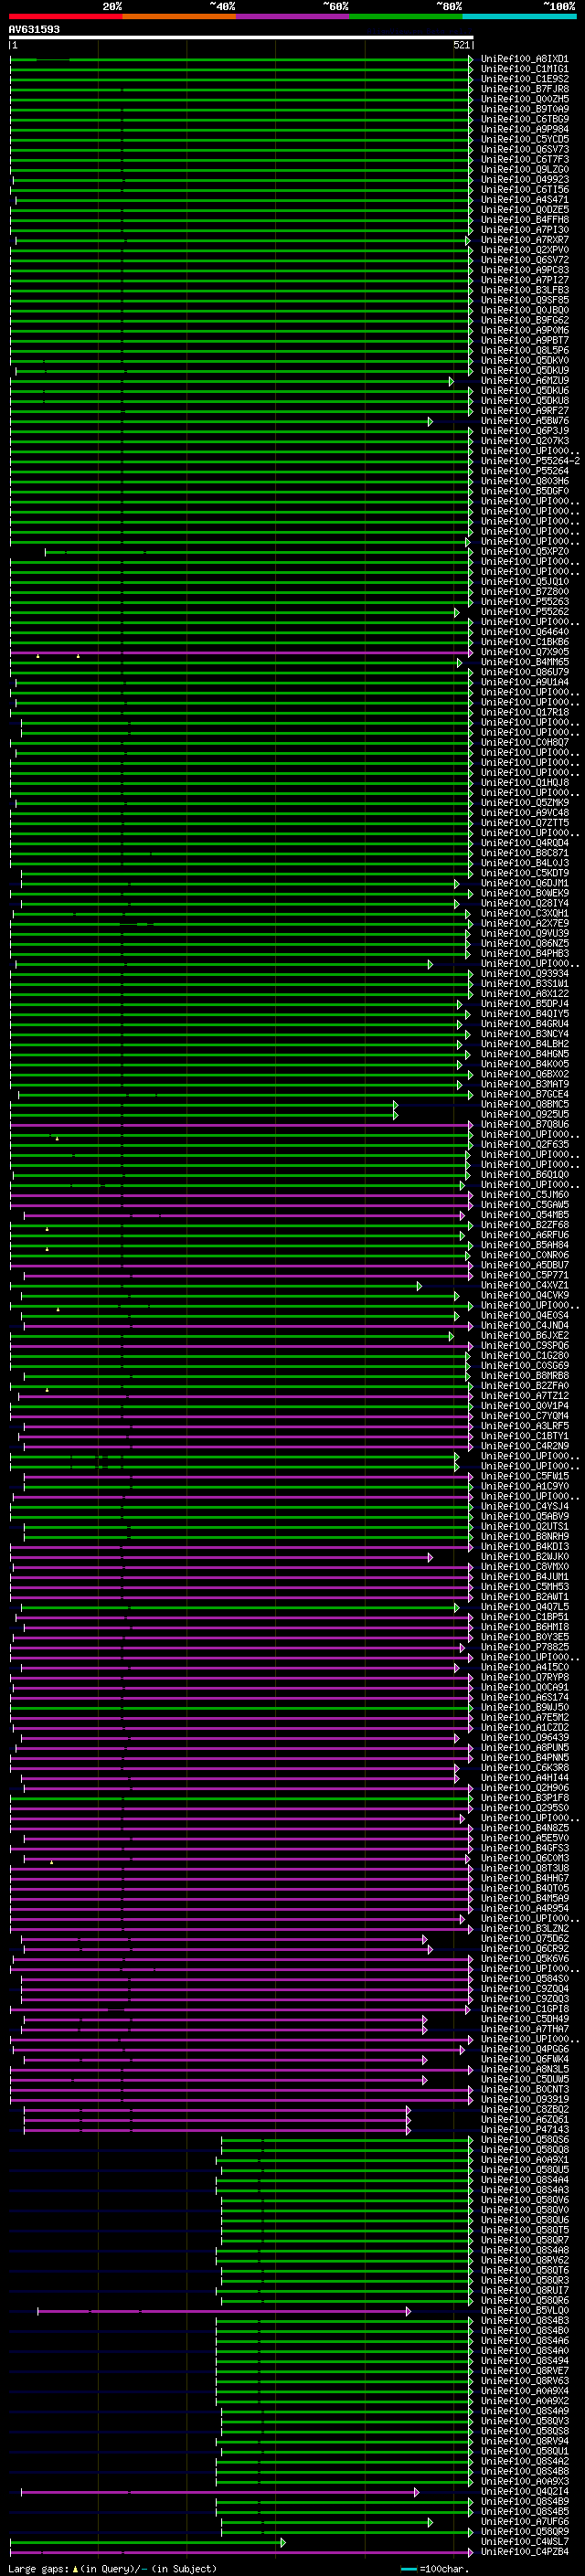Screen dimensions: 585x2576
Task: Select hit UniRef100_C6TBG9
Action: (524, 119)
